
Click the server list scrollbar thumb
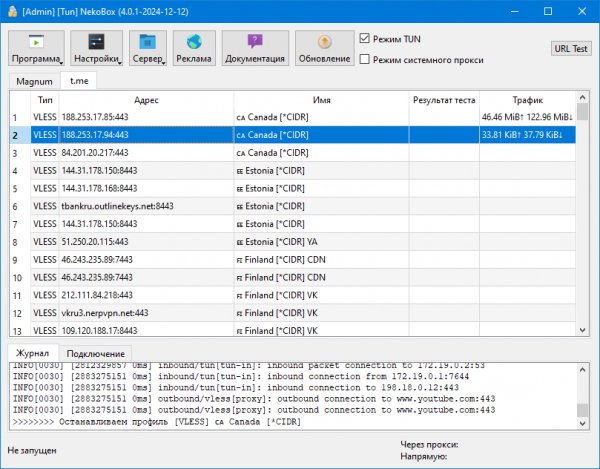582,112
